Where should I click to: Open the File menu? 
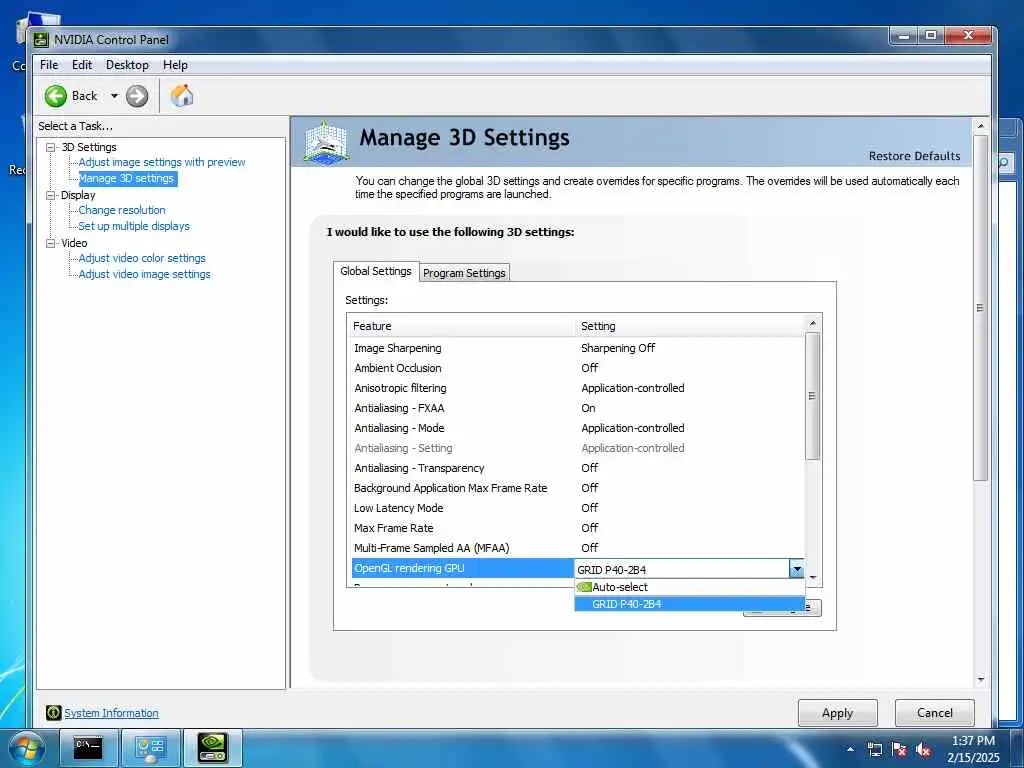pos(49,65)
